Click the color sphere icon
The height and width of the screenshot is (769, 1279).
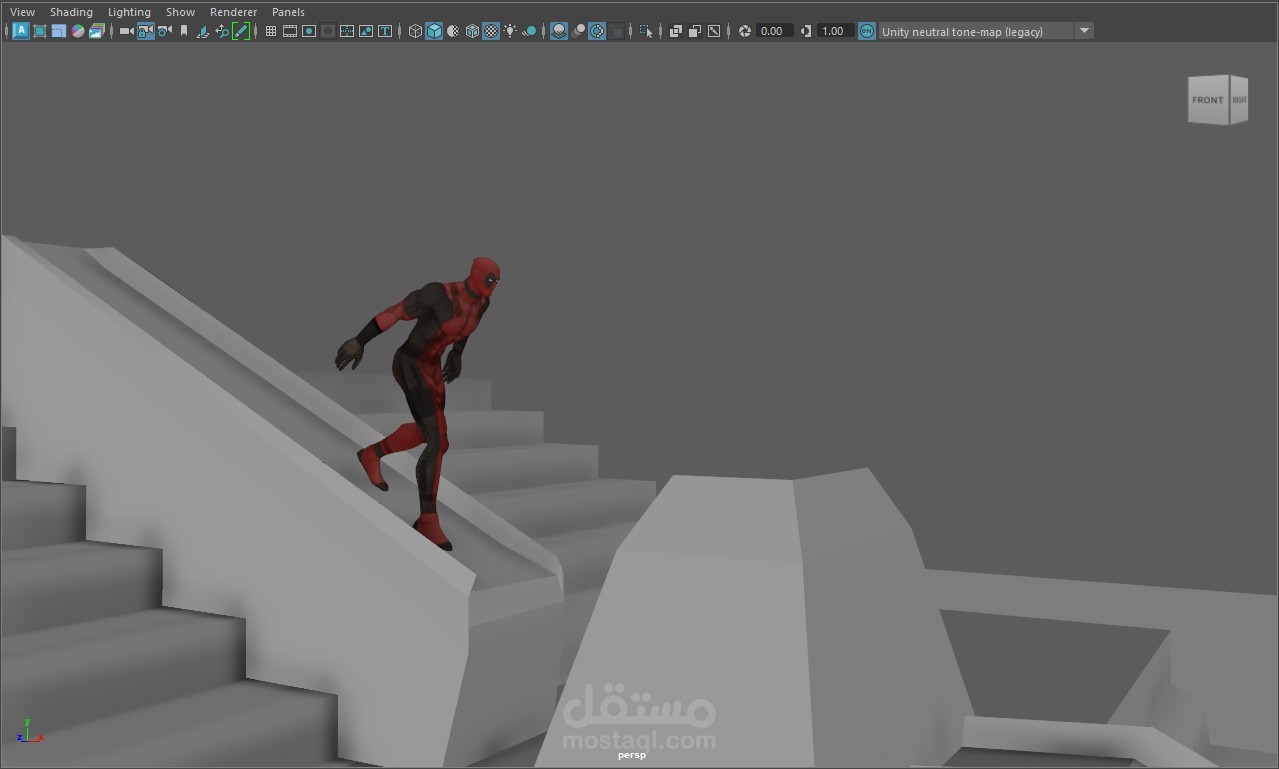pyautogui.click(x=78, y=31)
